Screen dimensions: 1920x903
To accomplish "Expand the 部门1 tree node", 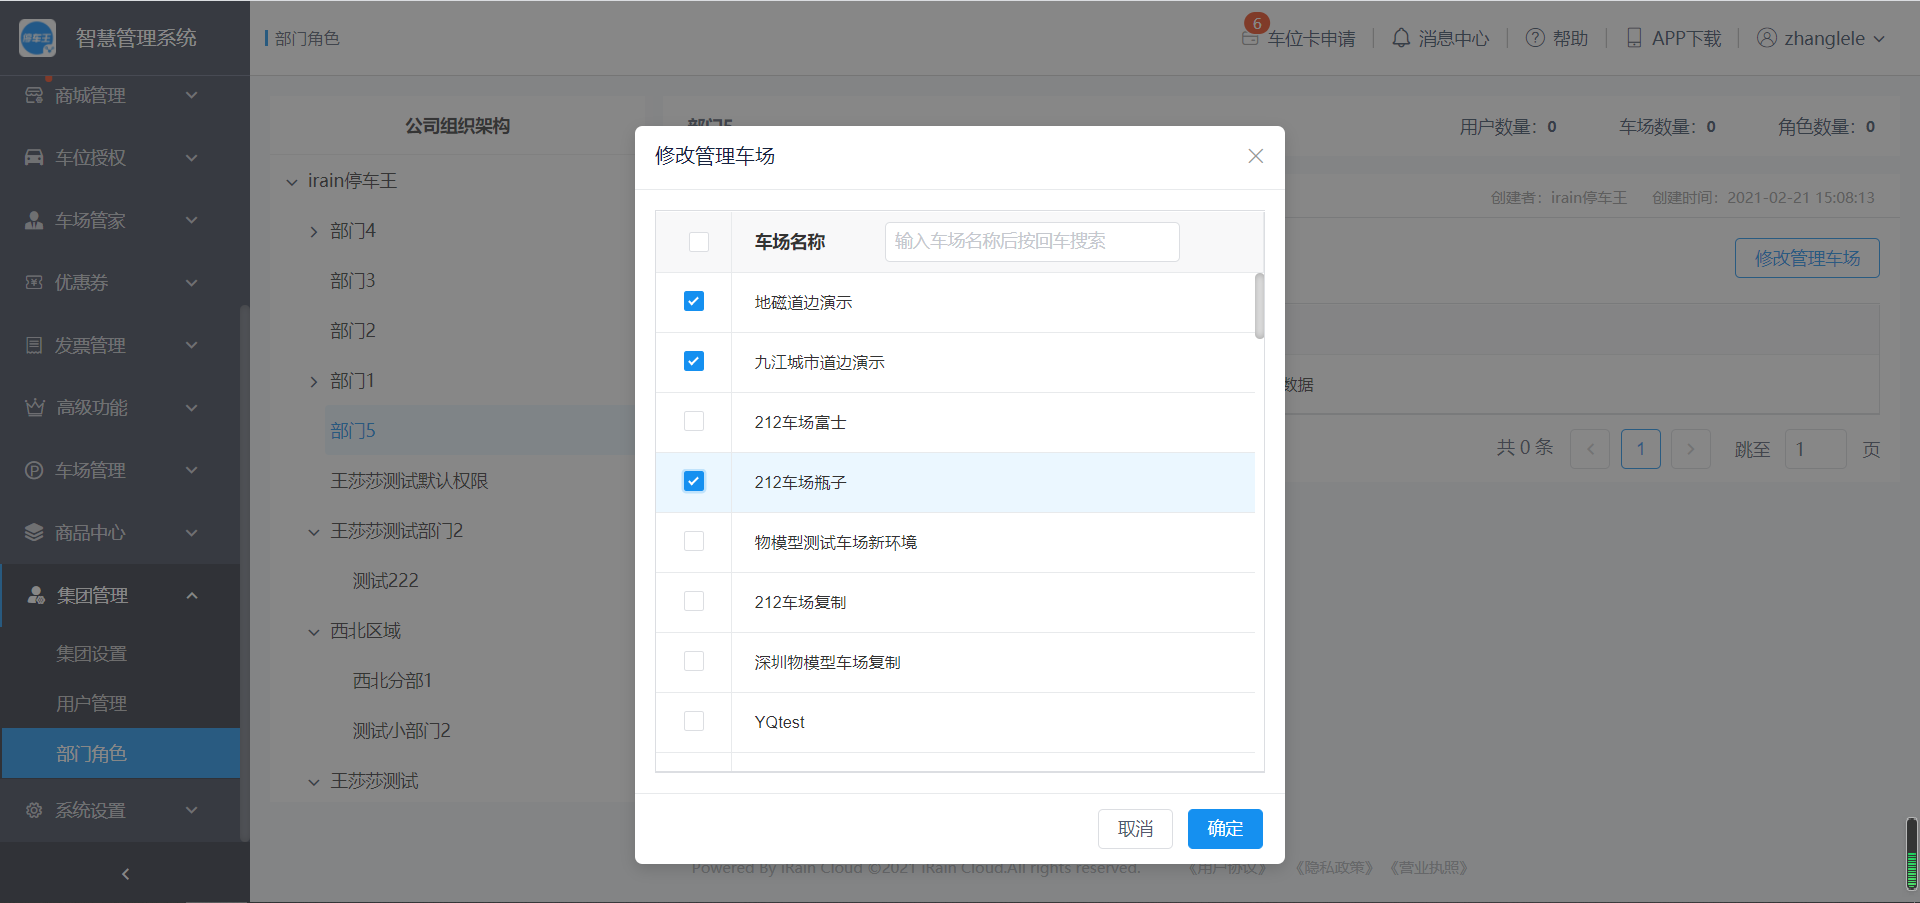I will pyautogui.click(x=314, y=382).
